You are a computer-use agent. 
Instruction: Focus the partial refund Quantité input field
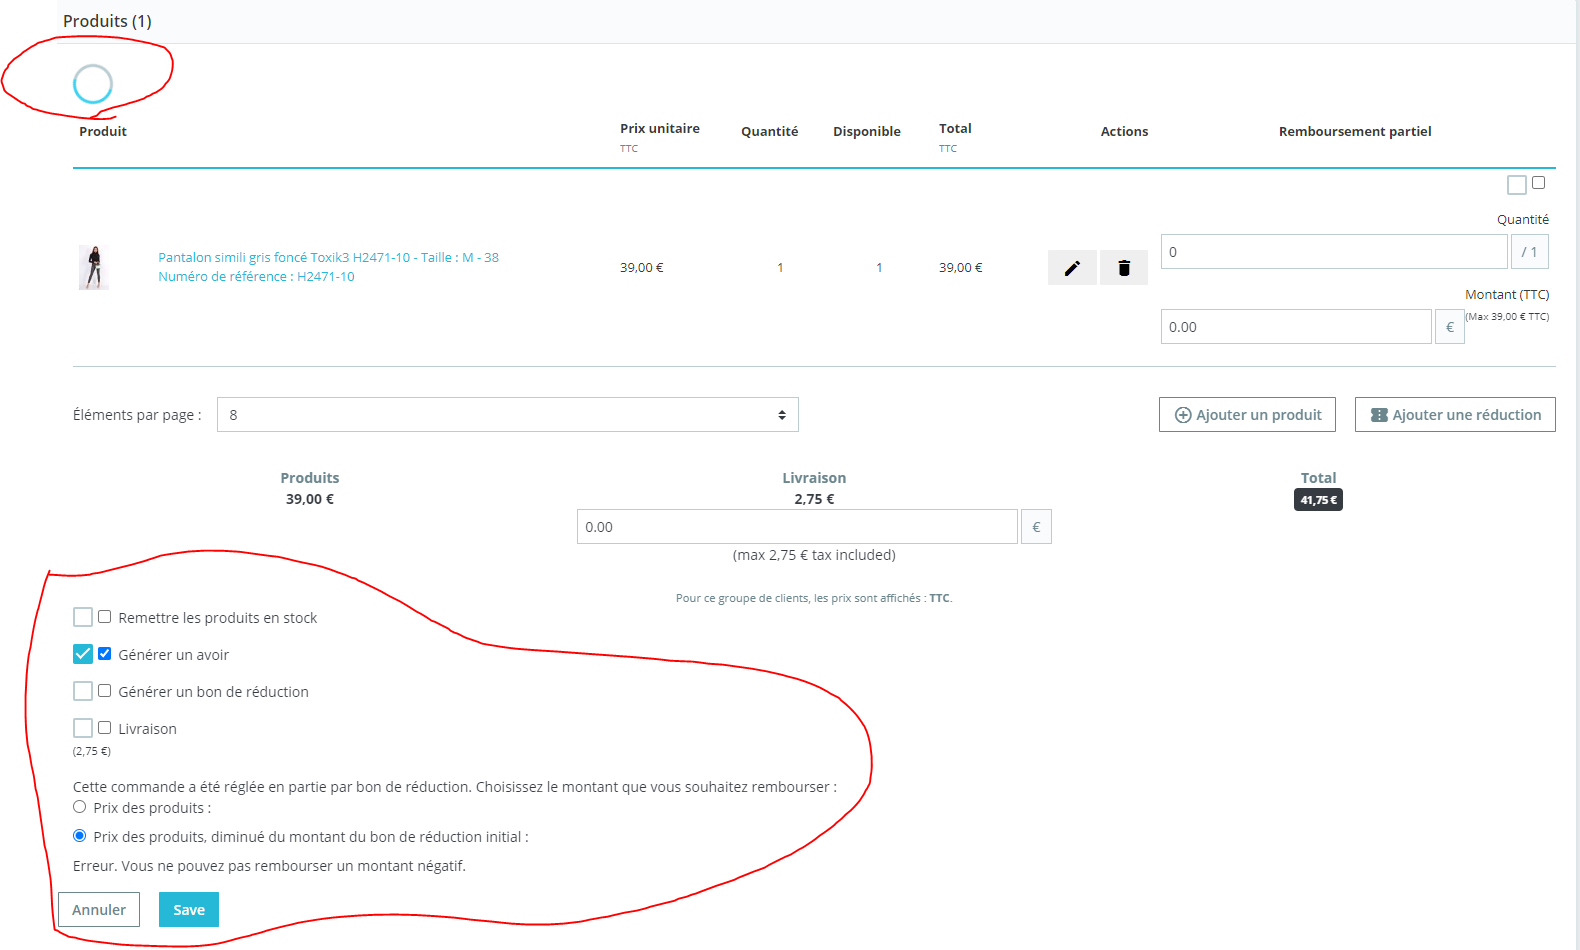pos(1334,252)
